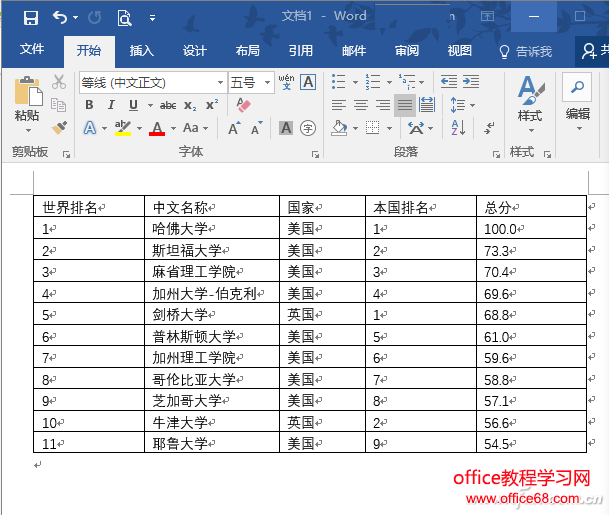Cut selection with the scissors icon
Image resolution: width=609 pixels, height=515 pixels.
click(59, 82)
